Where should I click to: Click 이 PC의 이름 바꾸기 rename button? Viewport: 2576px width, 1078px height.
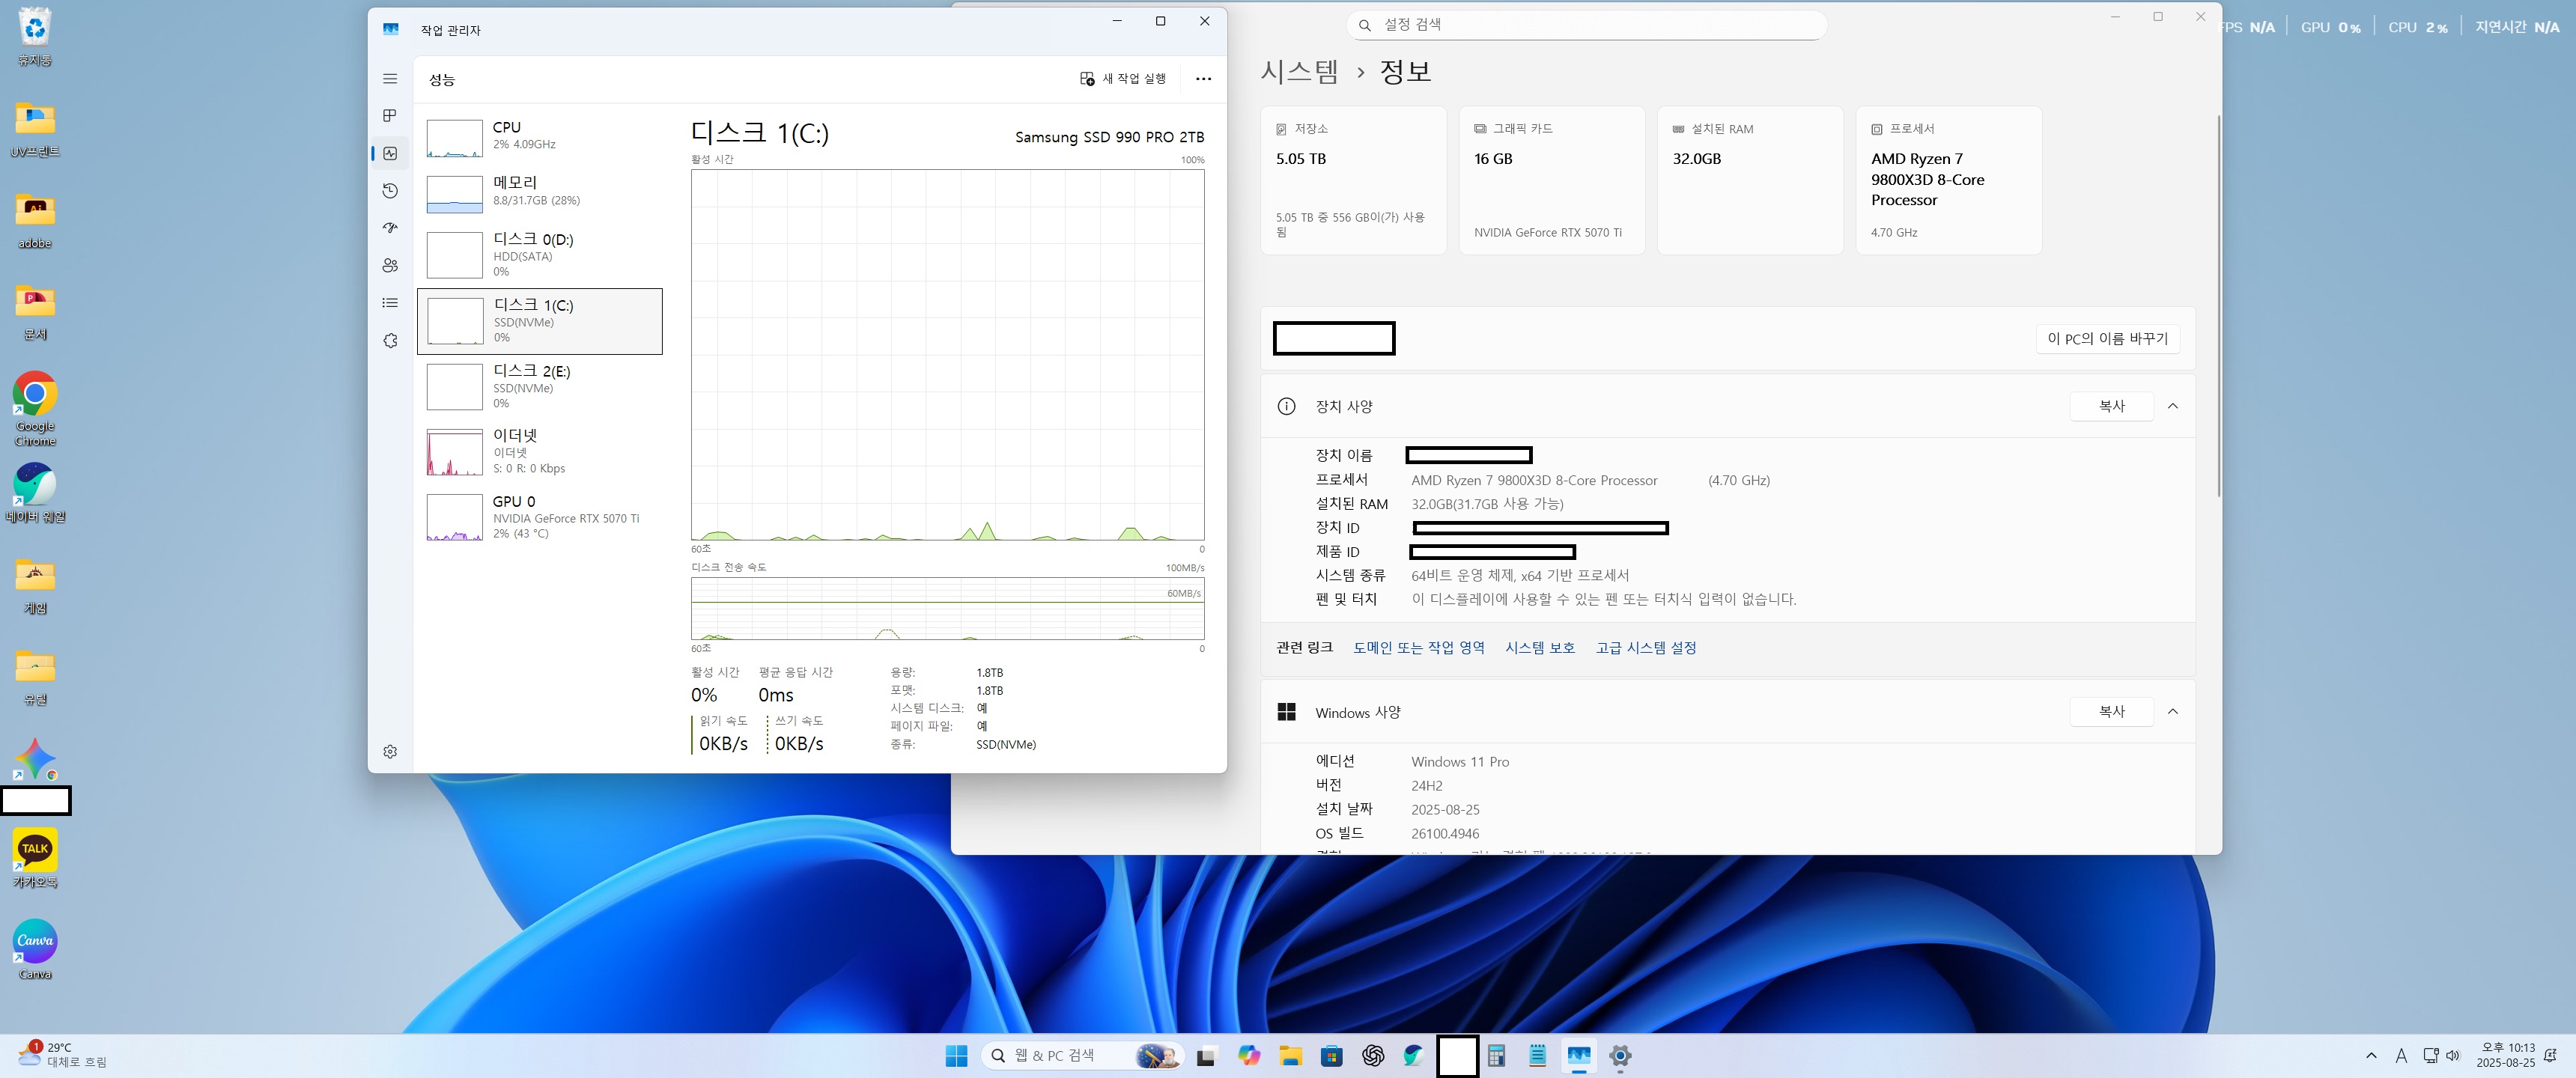pyautogui.click(x=2107, y=339)
